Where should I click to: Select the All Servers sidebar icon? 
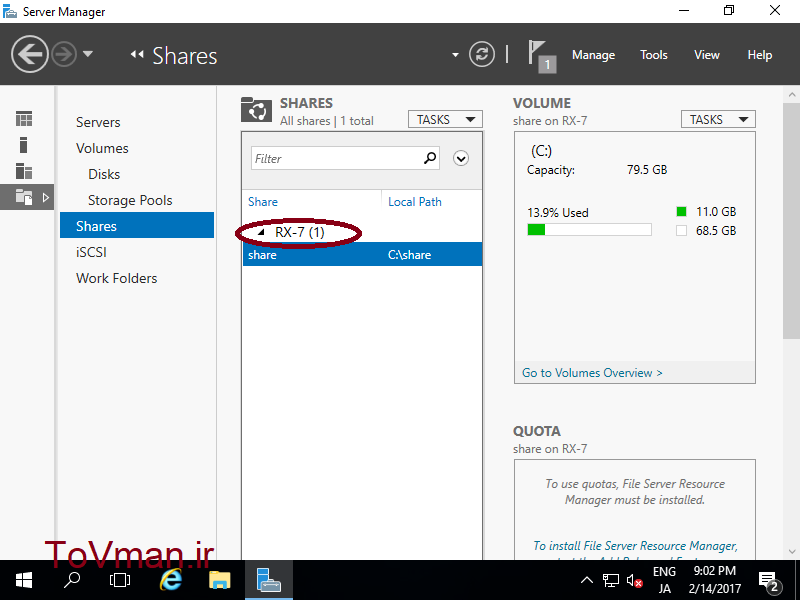(24, 171)
